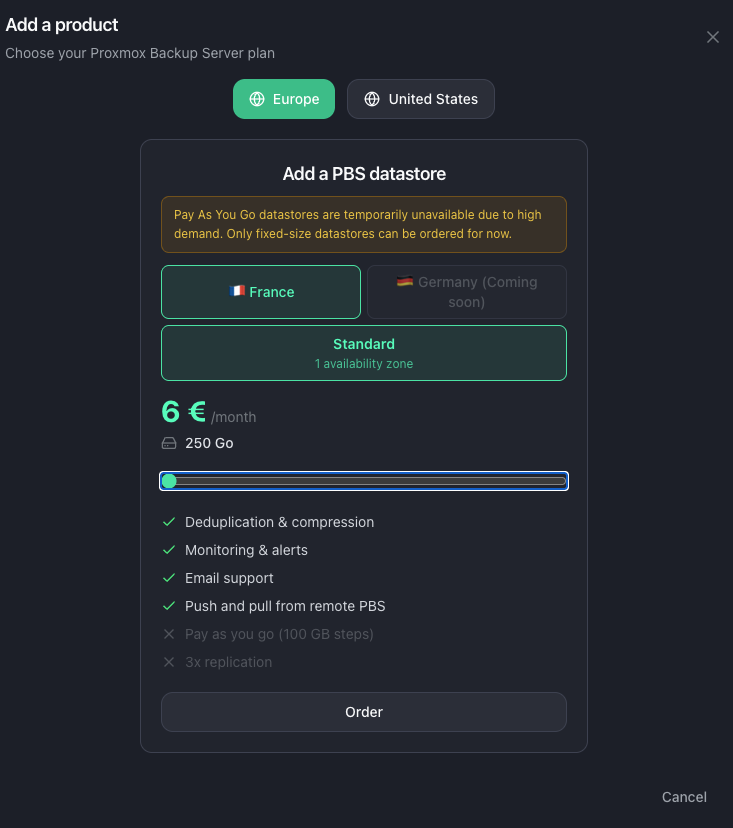Switch to the United States region
This screenshot has height=828, width=733.
tap(420, 99)
